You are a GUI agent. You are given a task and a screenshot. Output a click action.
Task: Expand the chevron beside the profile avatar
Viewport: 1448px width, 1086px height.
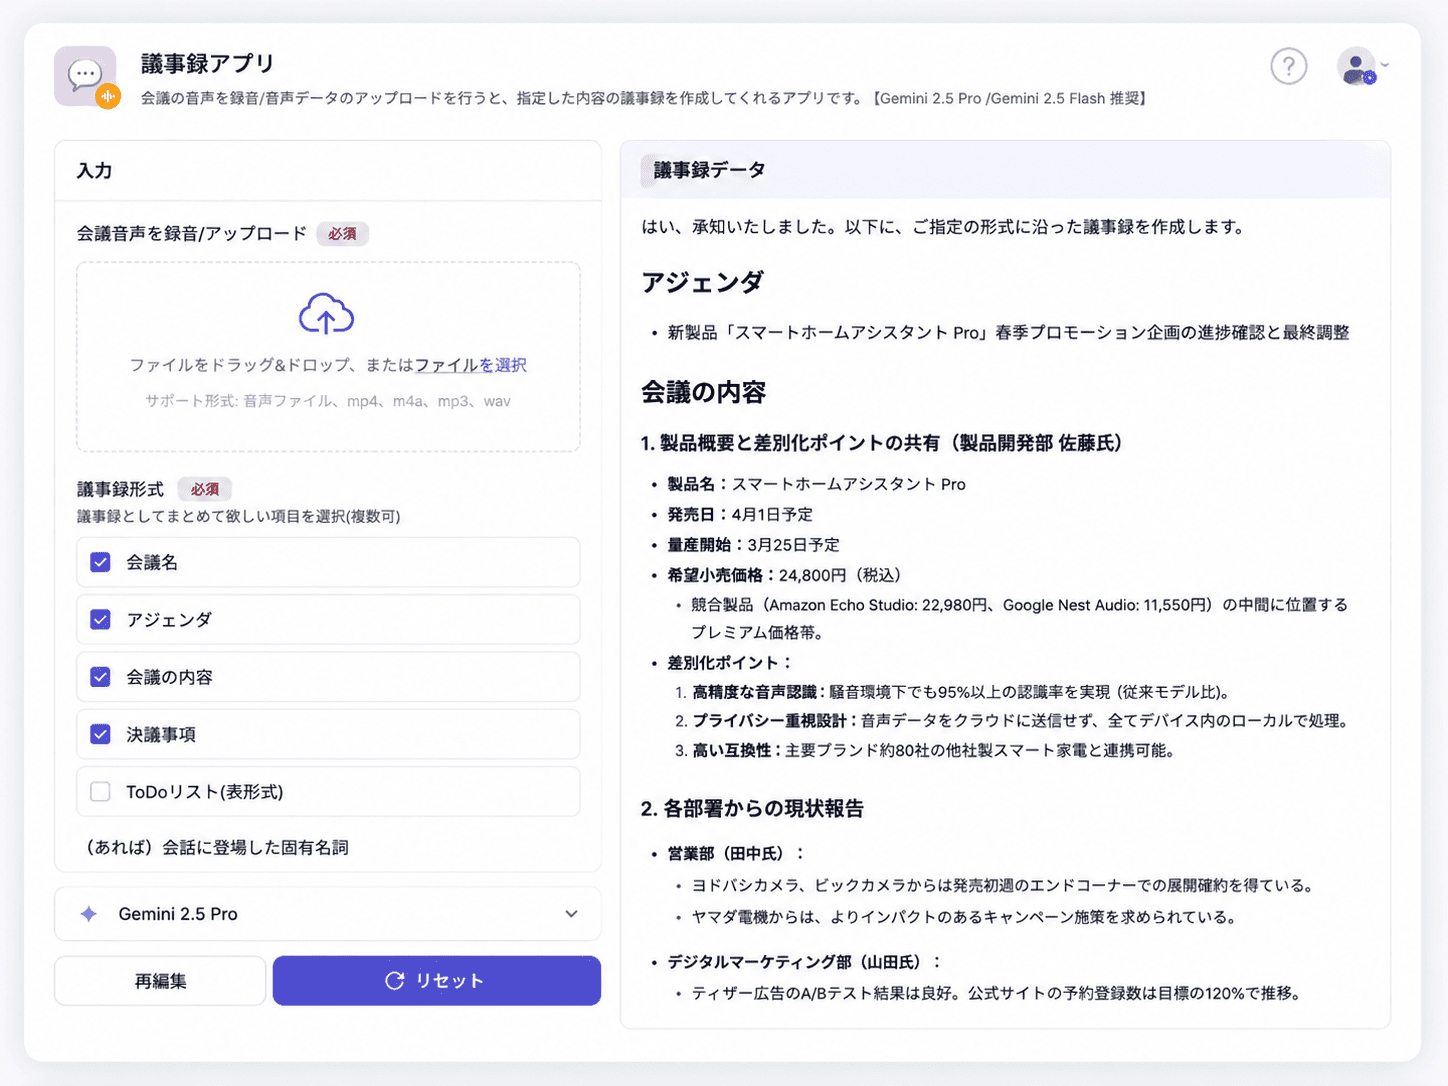click(1385, 65)
